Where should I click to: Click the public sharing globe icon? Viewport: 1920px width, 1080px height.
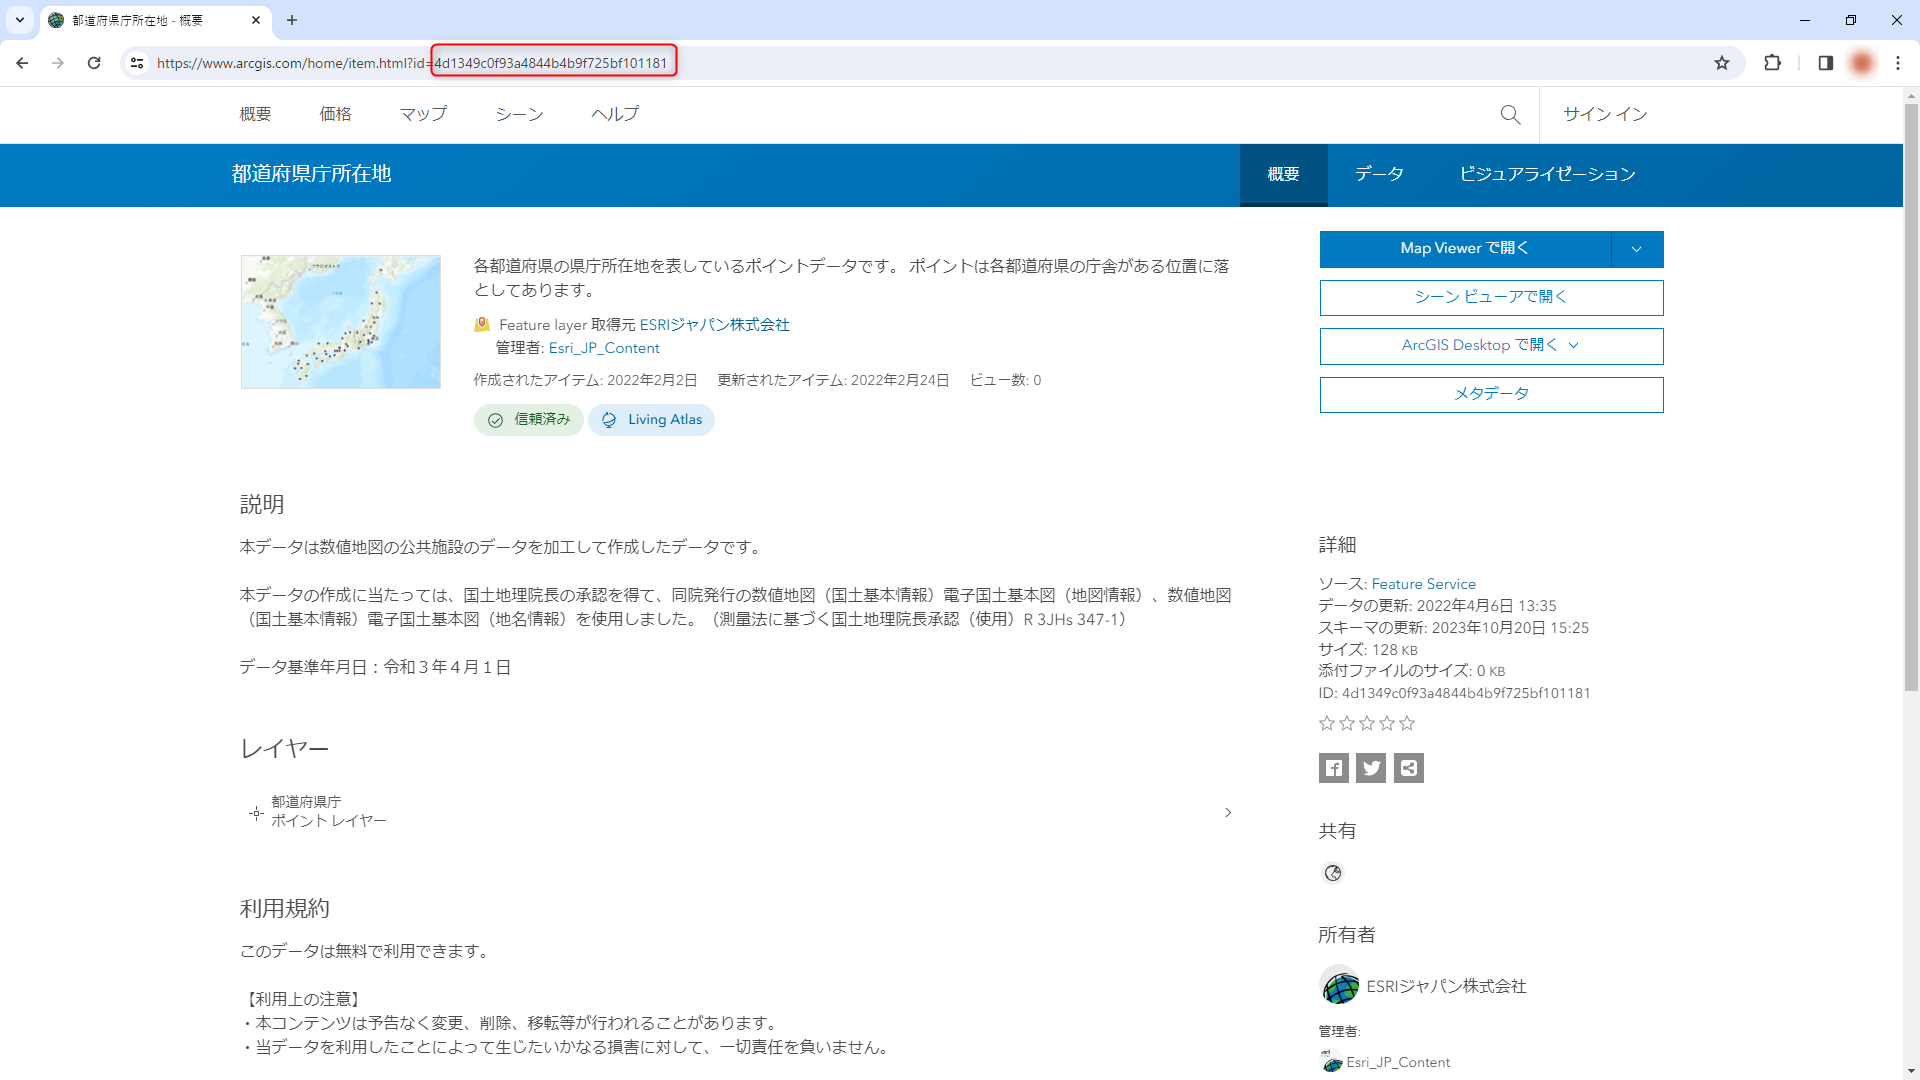(1333, 873)
